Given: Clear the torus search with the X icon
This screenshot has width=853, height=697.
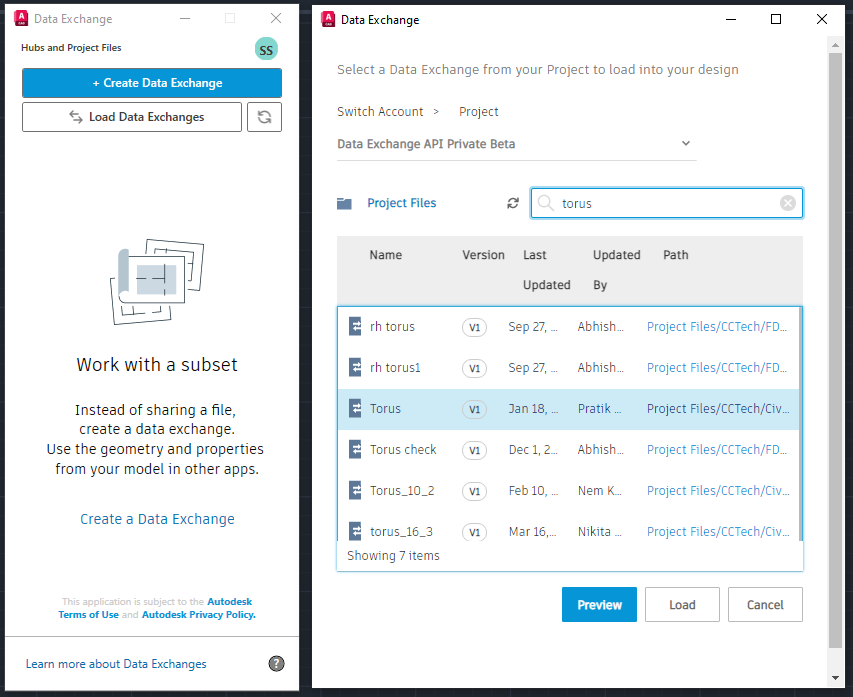Looking at the screenshot, I should [x=788, y=203].
